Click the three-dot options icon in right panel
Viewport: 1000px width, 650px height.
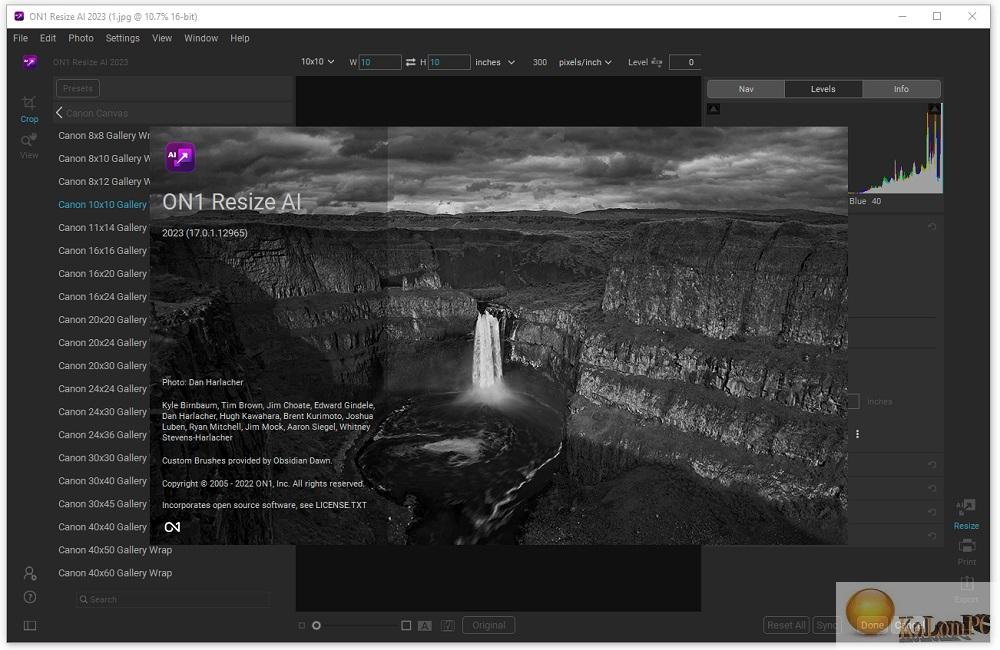click(x=857, y=434)
